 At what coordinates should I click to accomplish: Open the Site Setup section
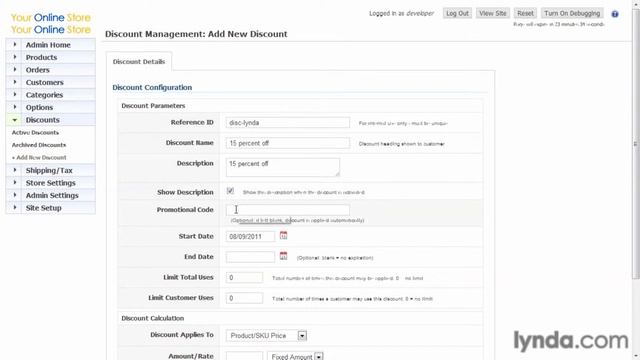coord(43,208)
